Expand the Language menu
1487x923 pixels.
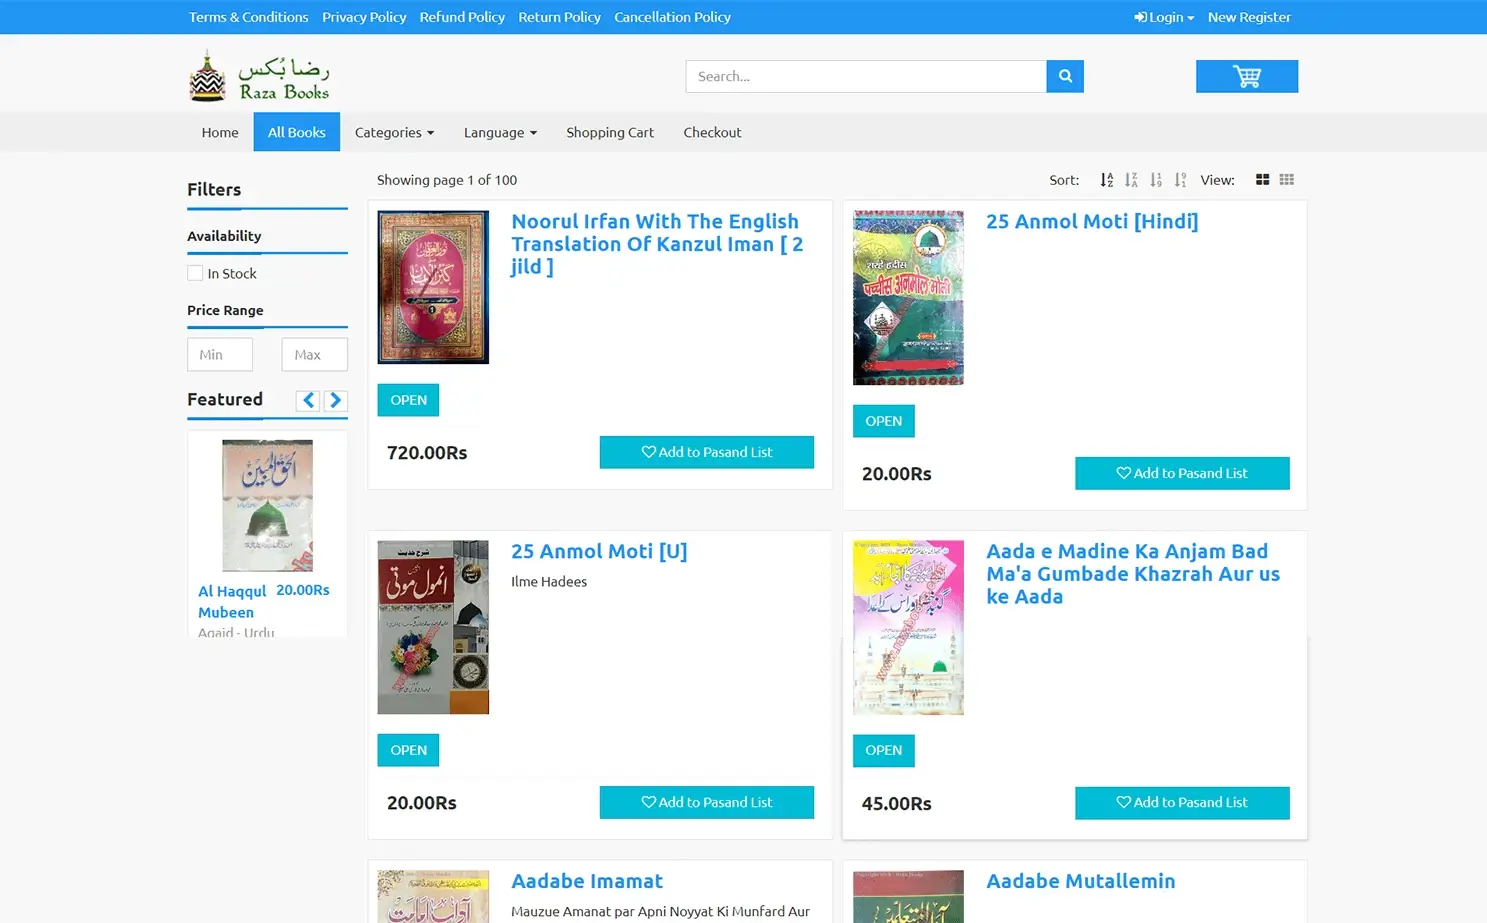[499, 132]
